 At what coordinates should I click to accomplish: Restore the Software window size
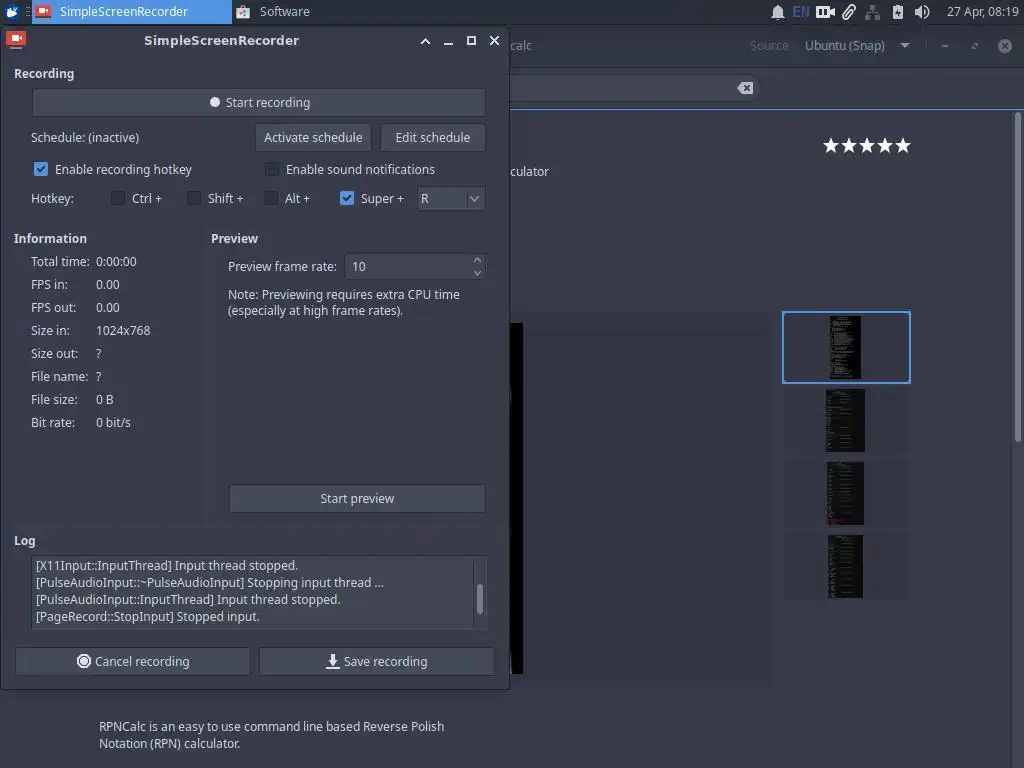974,46
